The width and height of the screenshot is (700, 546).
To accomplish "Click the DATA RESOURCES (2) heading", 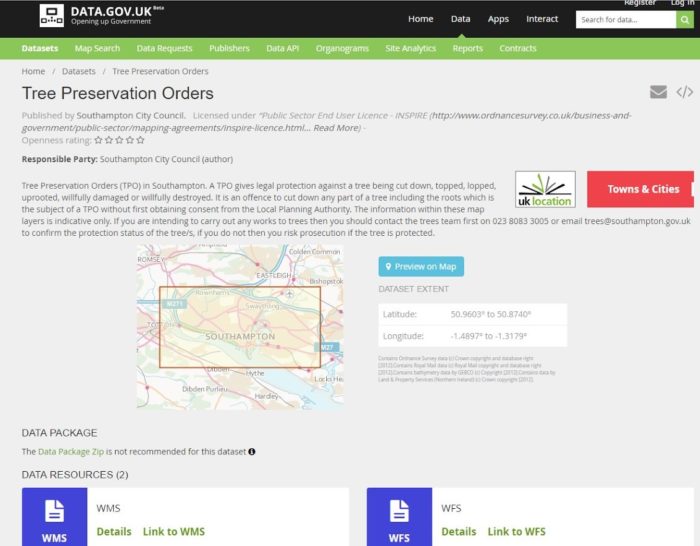I will pyautogui.click(x=75, y=475).
